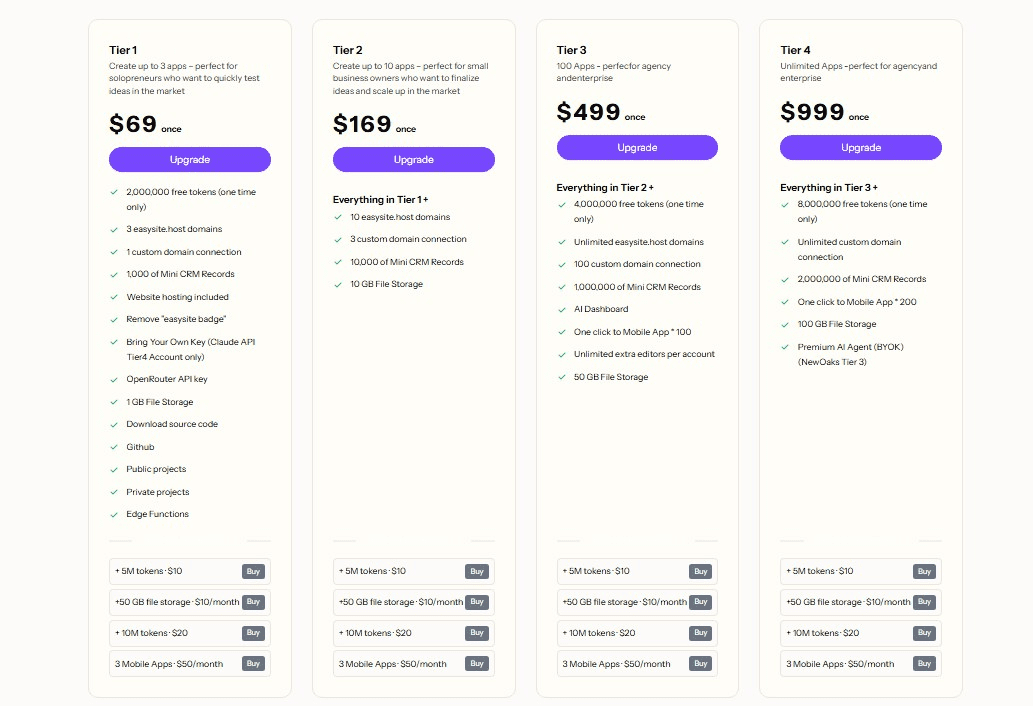Buy +5M tokens add-on in Tier 1
The image size is (1033, 706).
[x=253, y=572]
